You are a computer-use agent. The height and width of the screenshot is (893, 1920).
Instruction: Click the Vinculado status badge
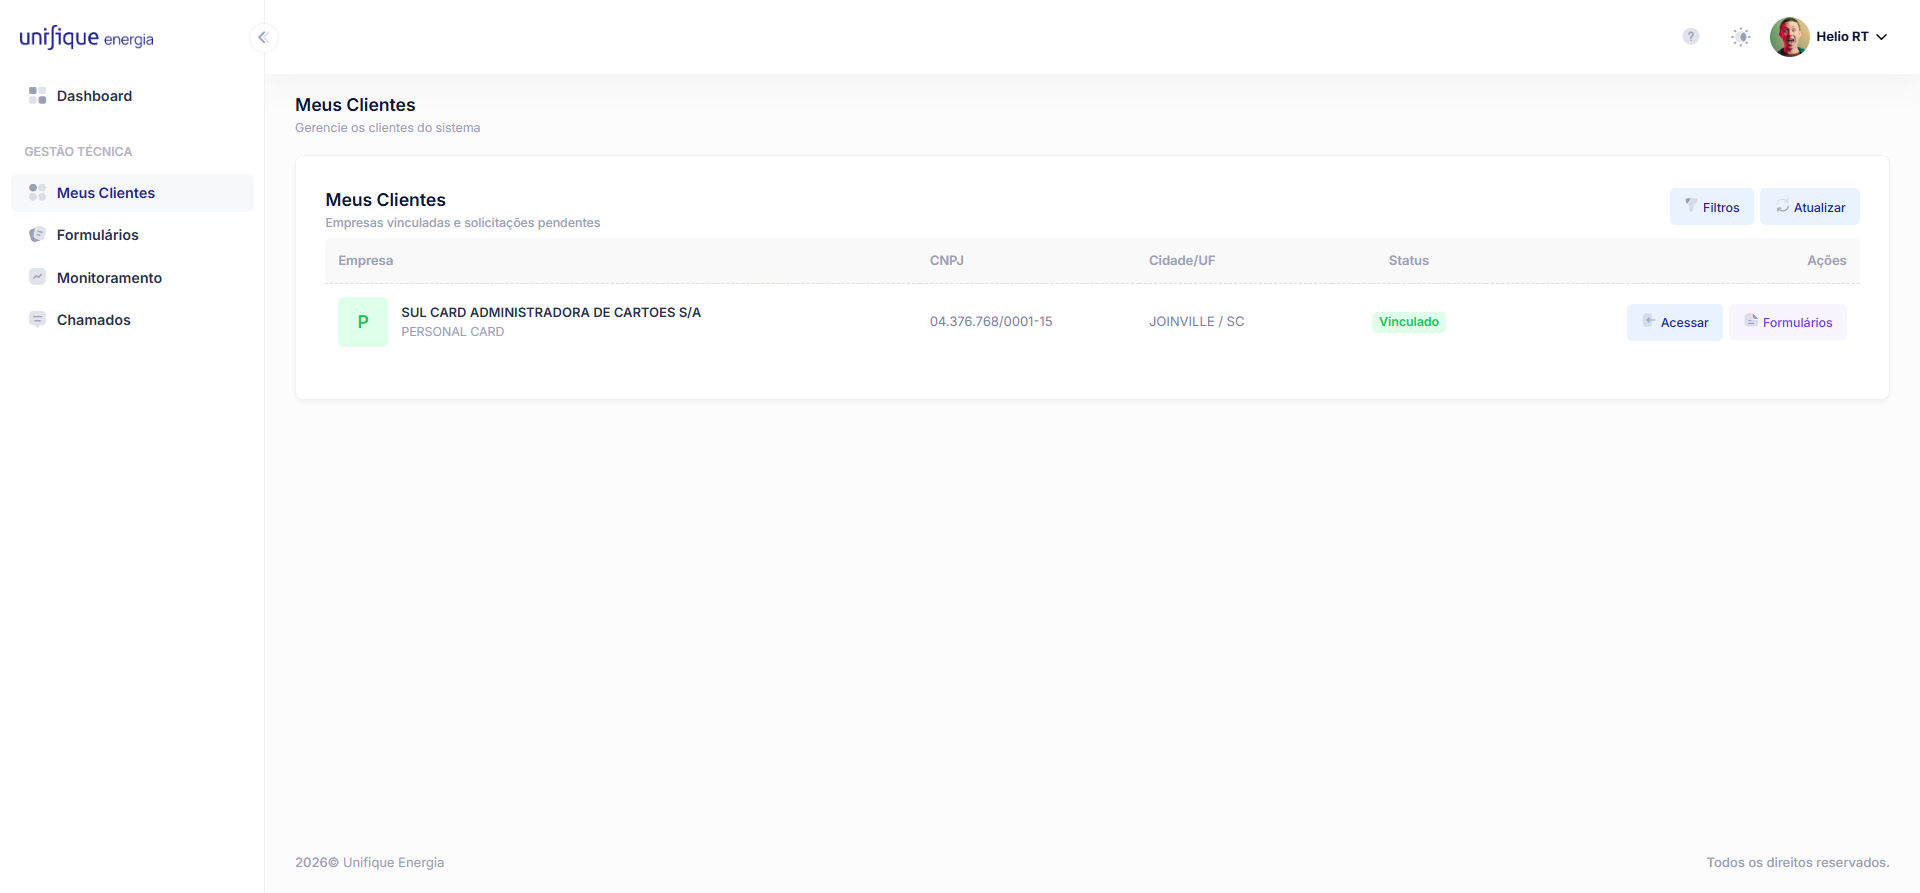tap(1409, 322)
